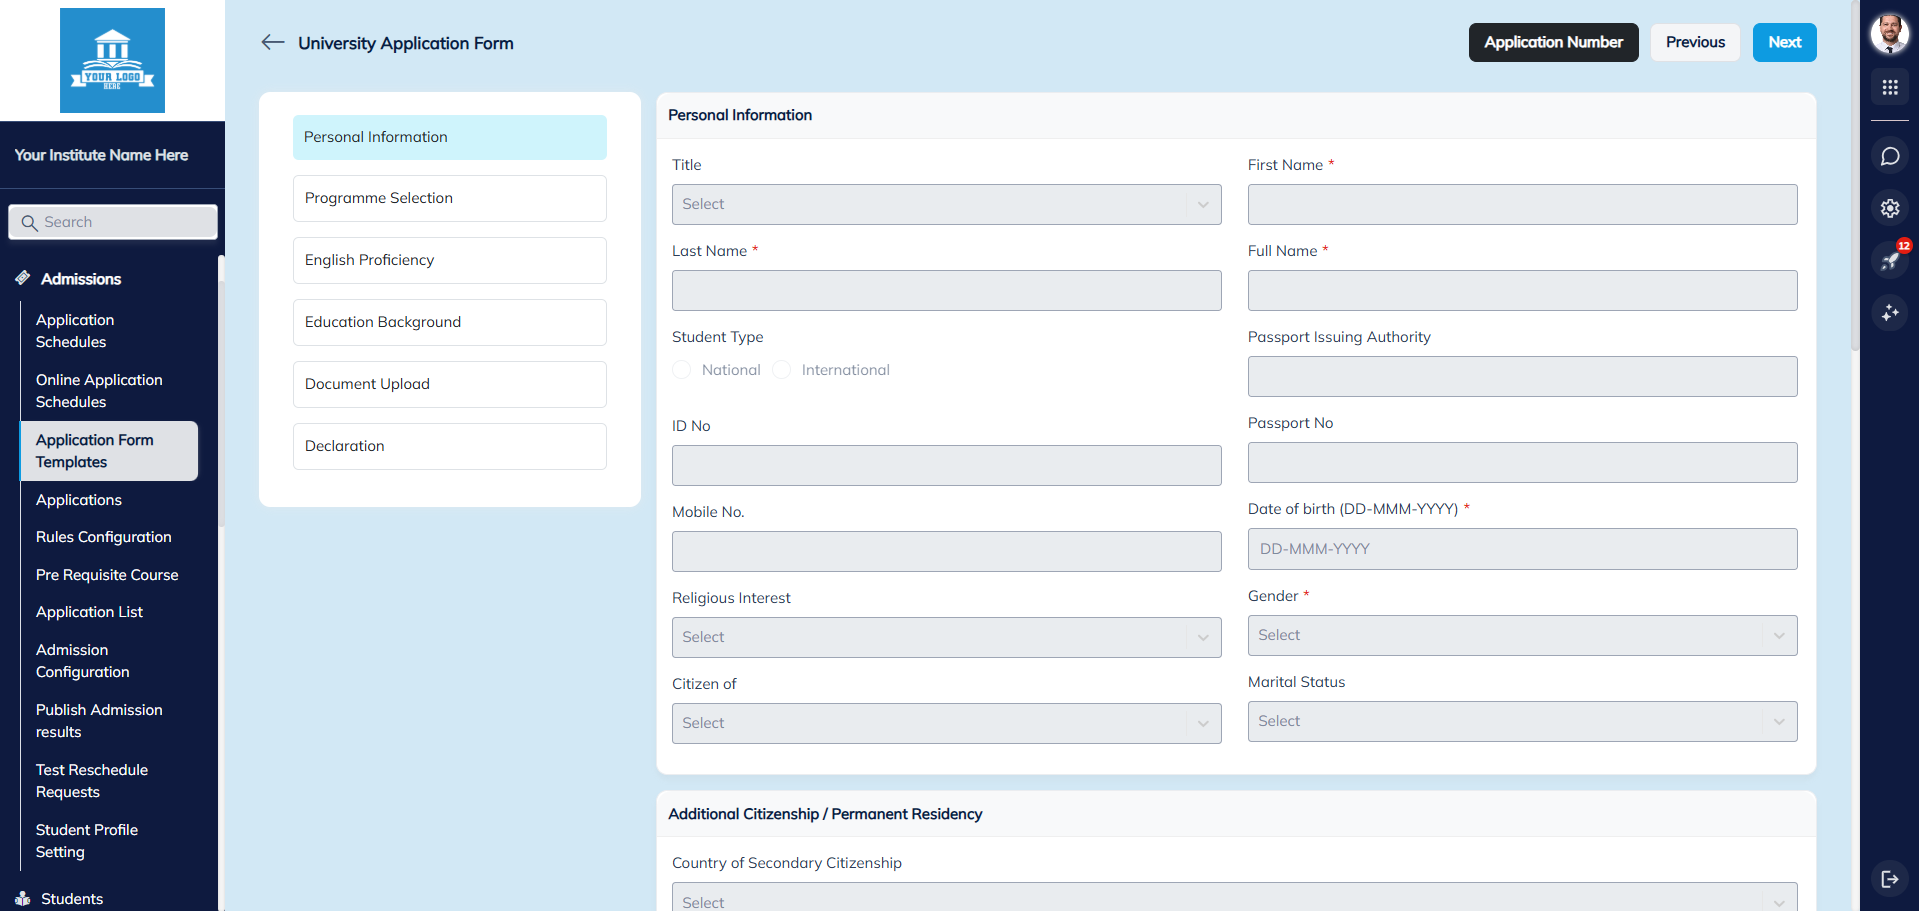The height and width of the screenshot is (911, 1919).
Task: Click the Application Number button
Action: [1553, 42]
